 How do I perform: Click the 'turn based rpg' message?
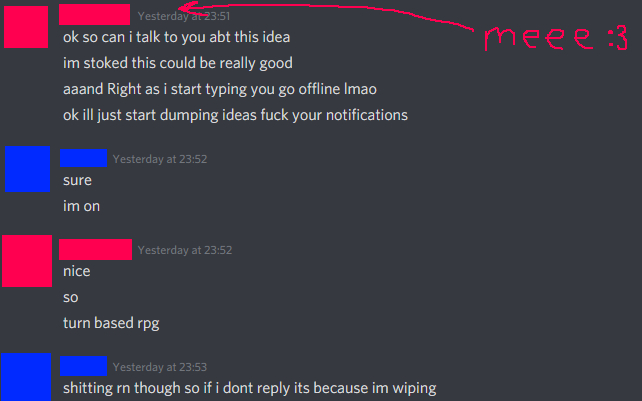pyautogui.click(x=111, y=323)
